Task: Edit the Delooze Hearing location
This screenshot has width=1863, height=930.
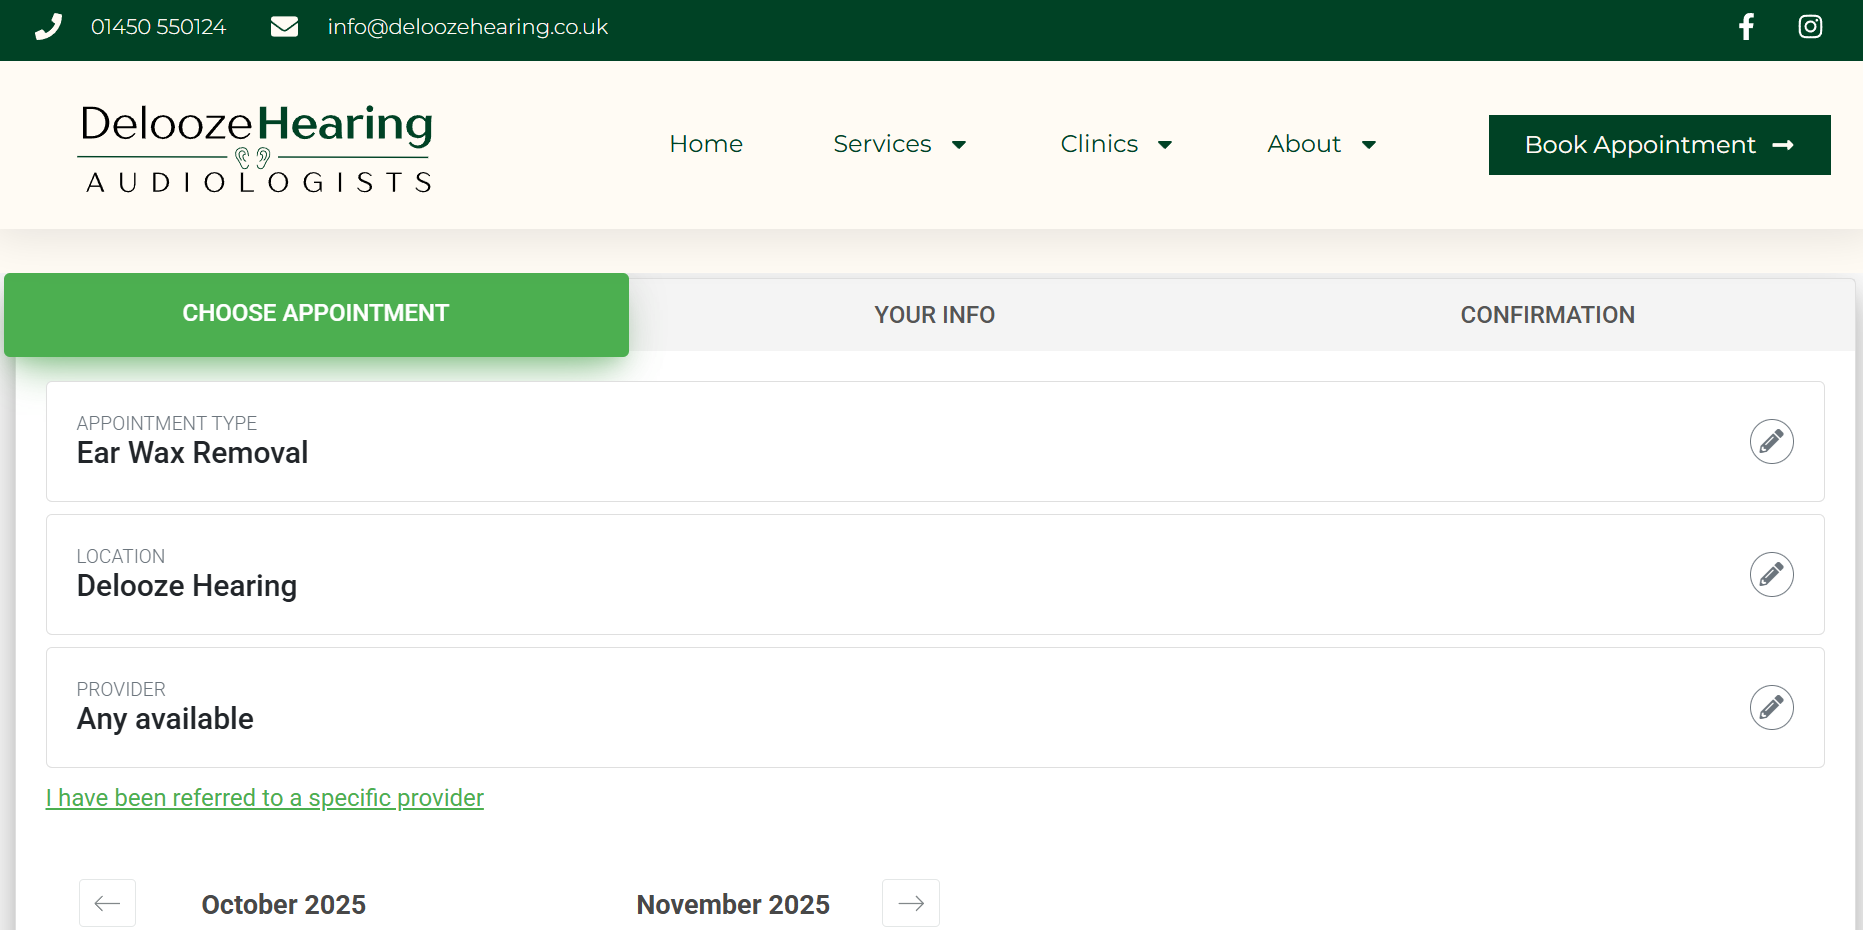Action: (1770, 574)
